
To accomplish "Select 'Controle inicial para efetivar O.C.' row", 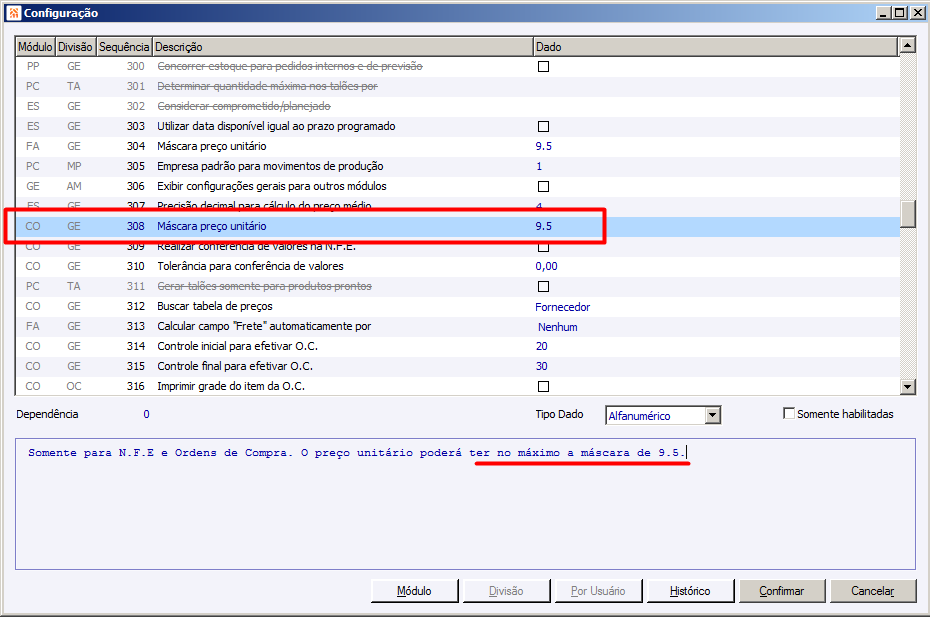I will pos(457,346).
